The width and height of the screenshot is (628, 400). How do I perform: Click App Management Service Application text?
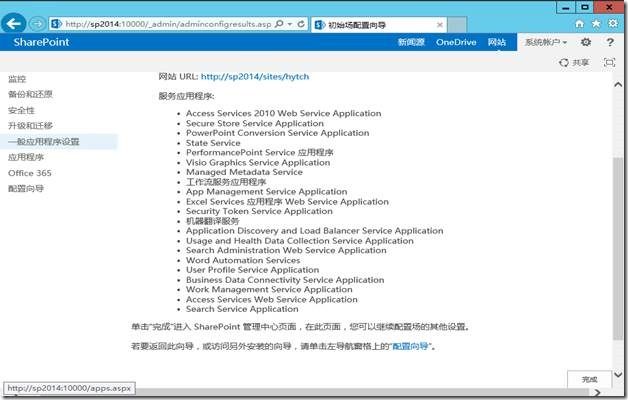coord(266,192)
